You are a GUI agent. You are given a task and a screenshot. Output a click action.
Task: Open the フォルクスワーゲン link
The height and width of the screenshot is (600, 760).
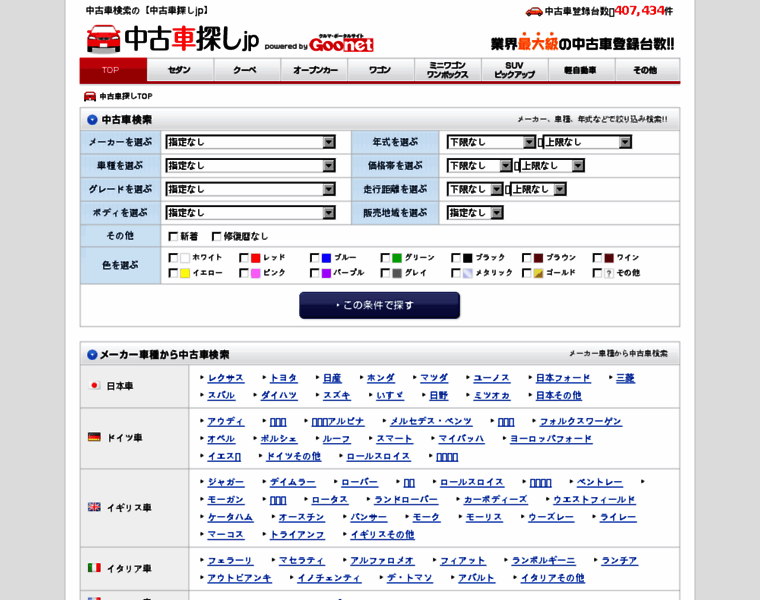[581, 422]
